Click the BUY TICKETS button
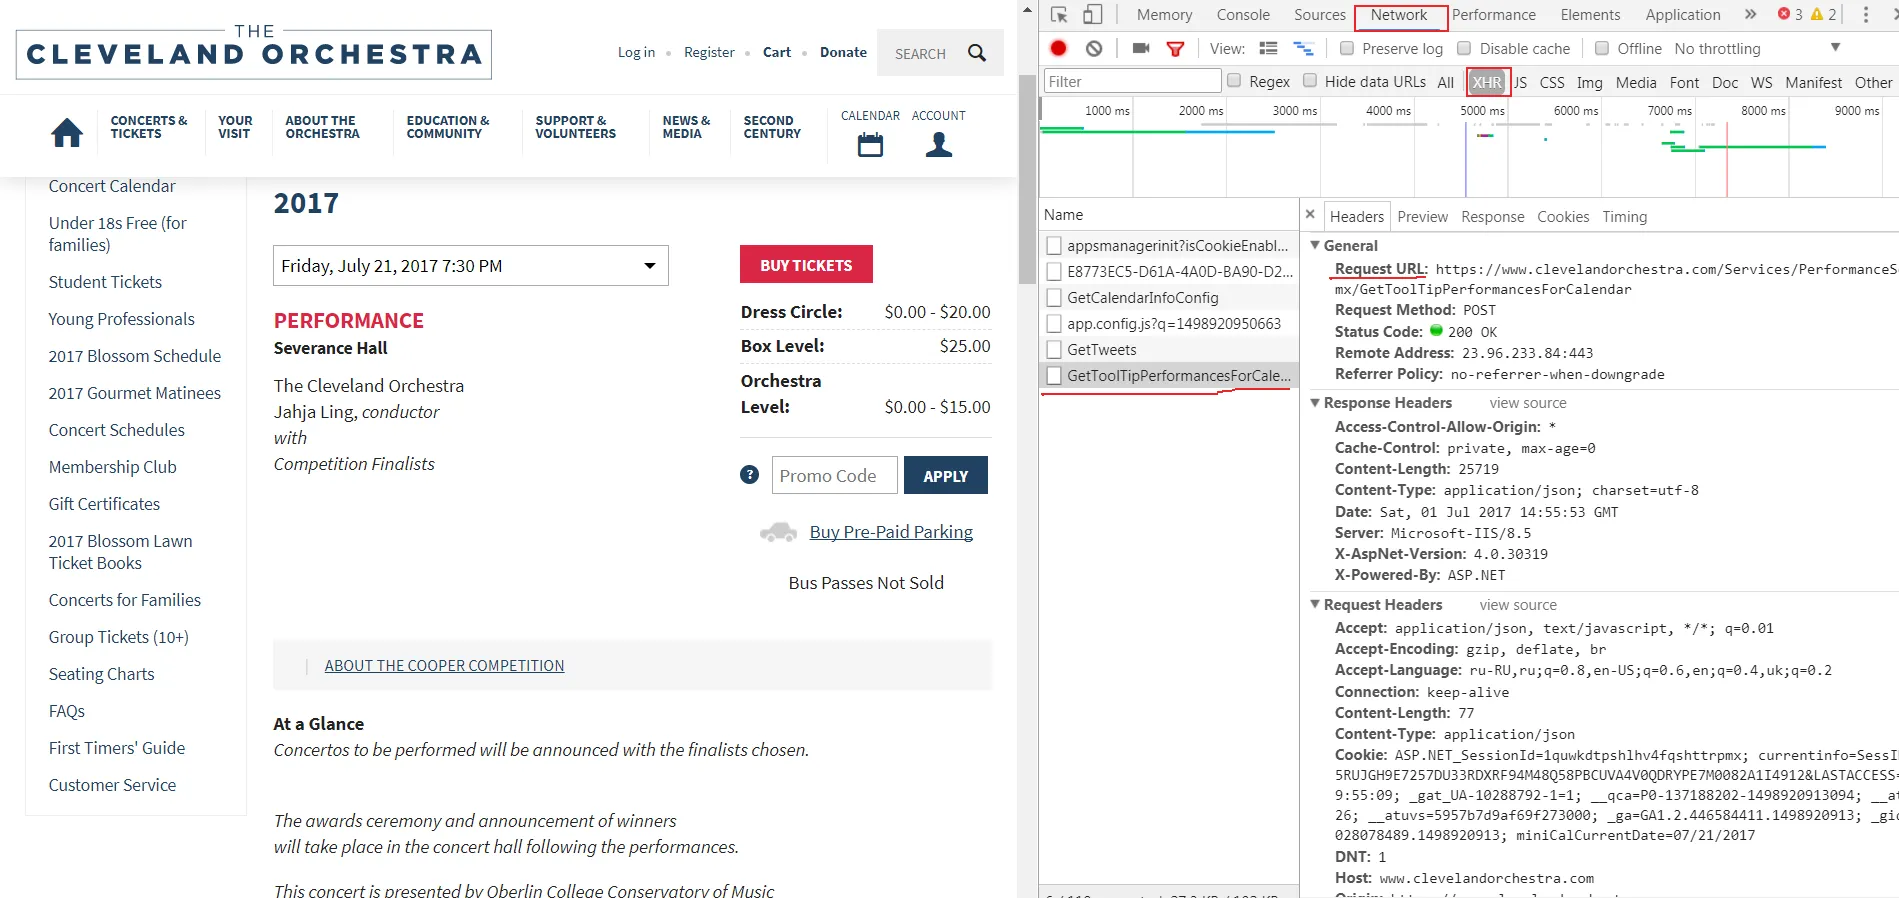1899x898 pixels. 806,265
